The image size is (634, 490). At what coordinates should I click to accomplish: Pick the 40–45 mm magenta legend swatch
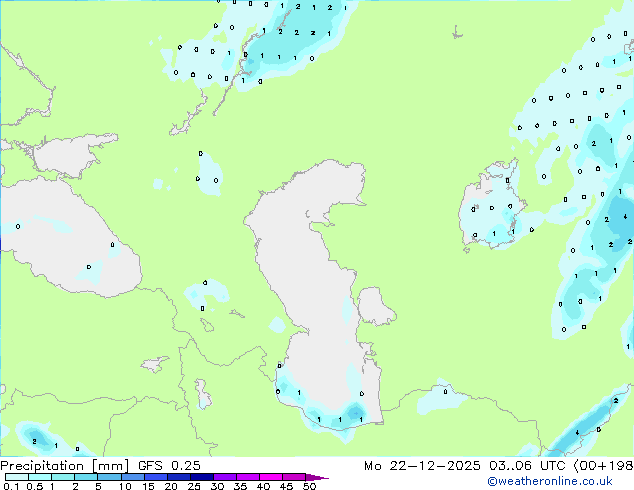pyautogui.click(x=271, y=477)
